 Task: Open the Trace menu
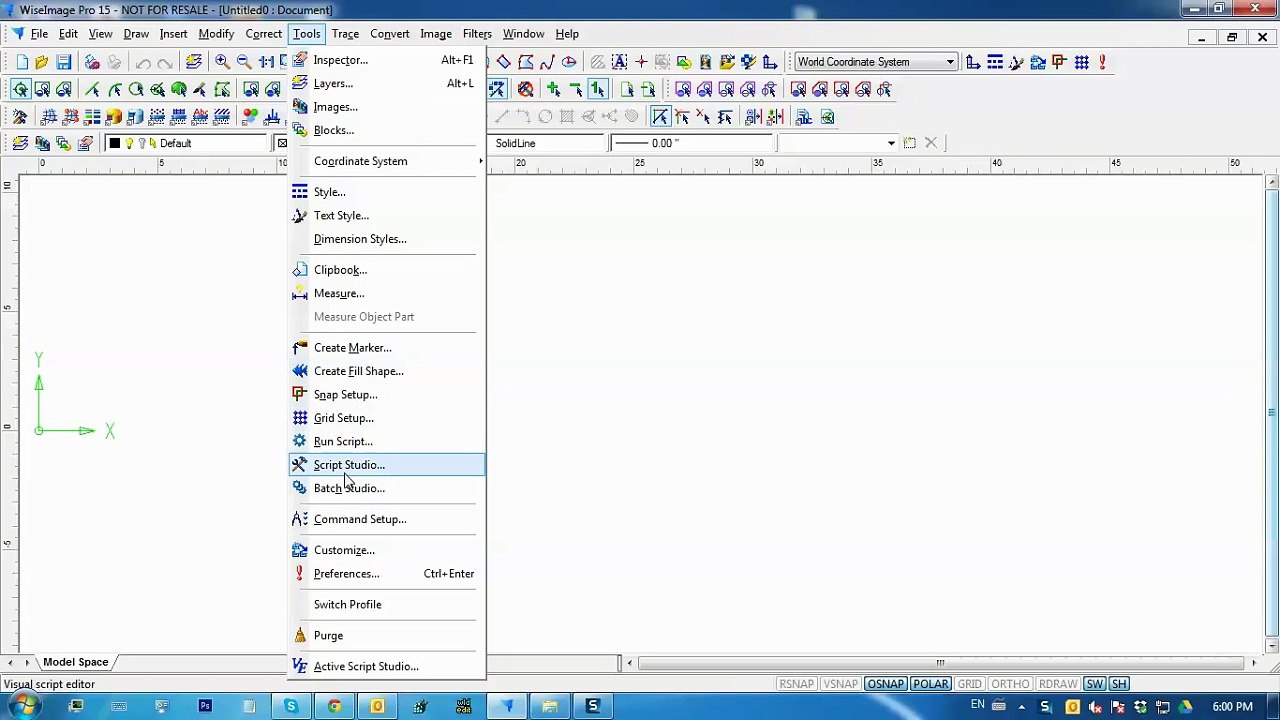coord(345,34)
